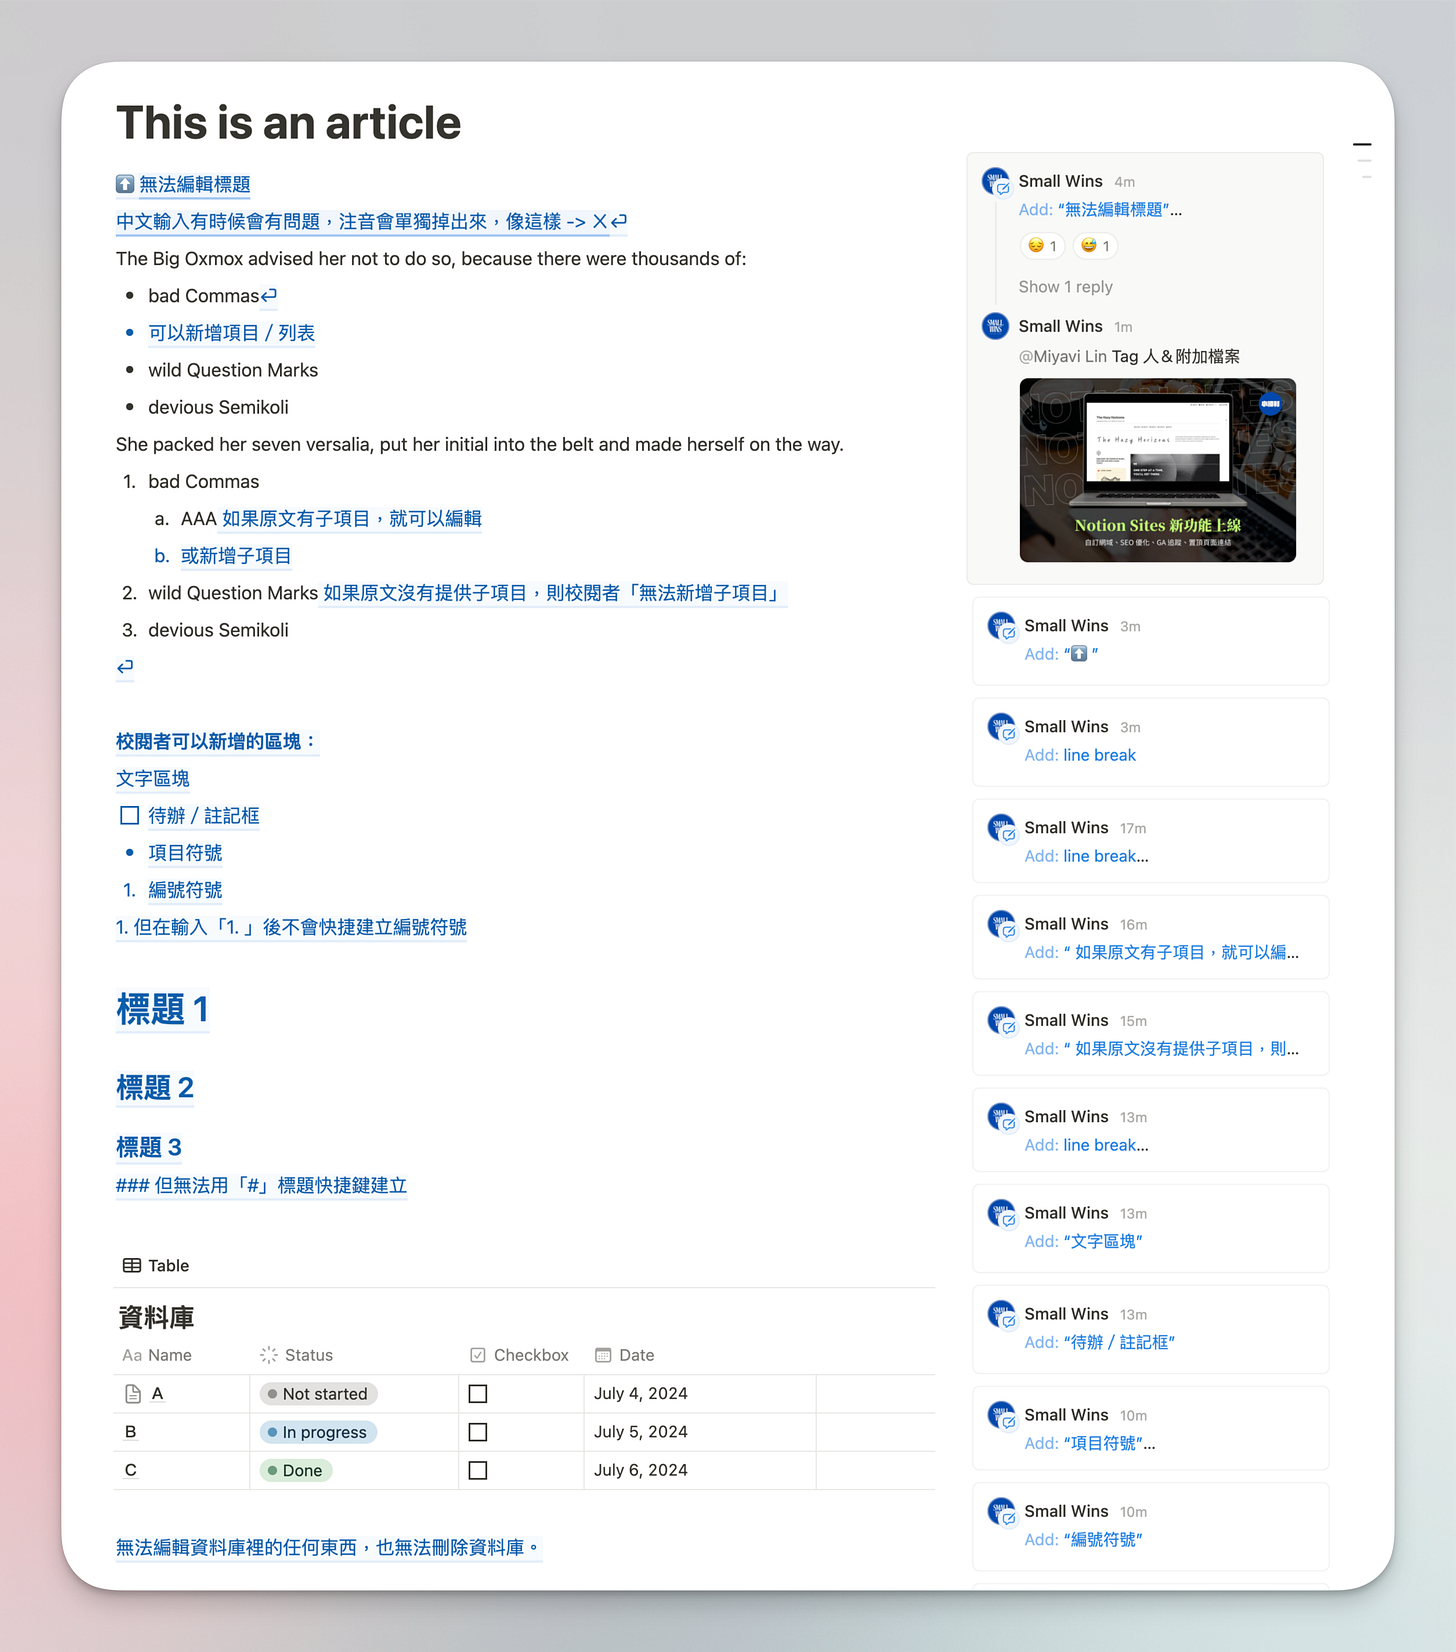Screen dimensions: 1456x1652
Task: Check the checkbox in row C
Action: point(478,1470)
